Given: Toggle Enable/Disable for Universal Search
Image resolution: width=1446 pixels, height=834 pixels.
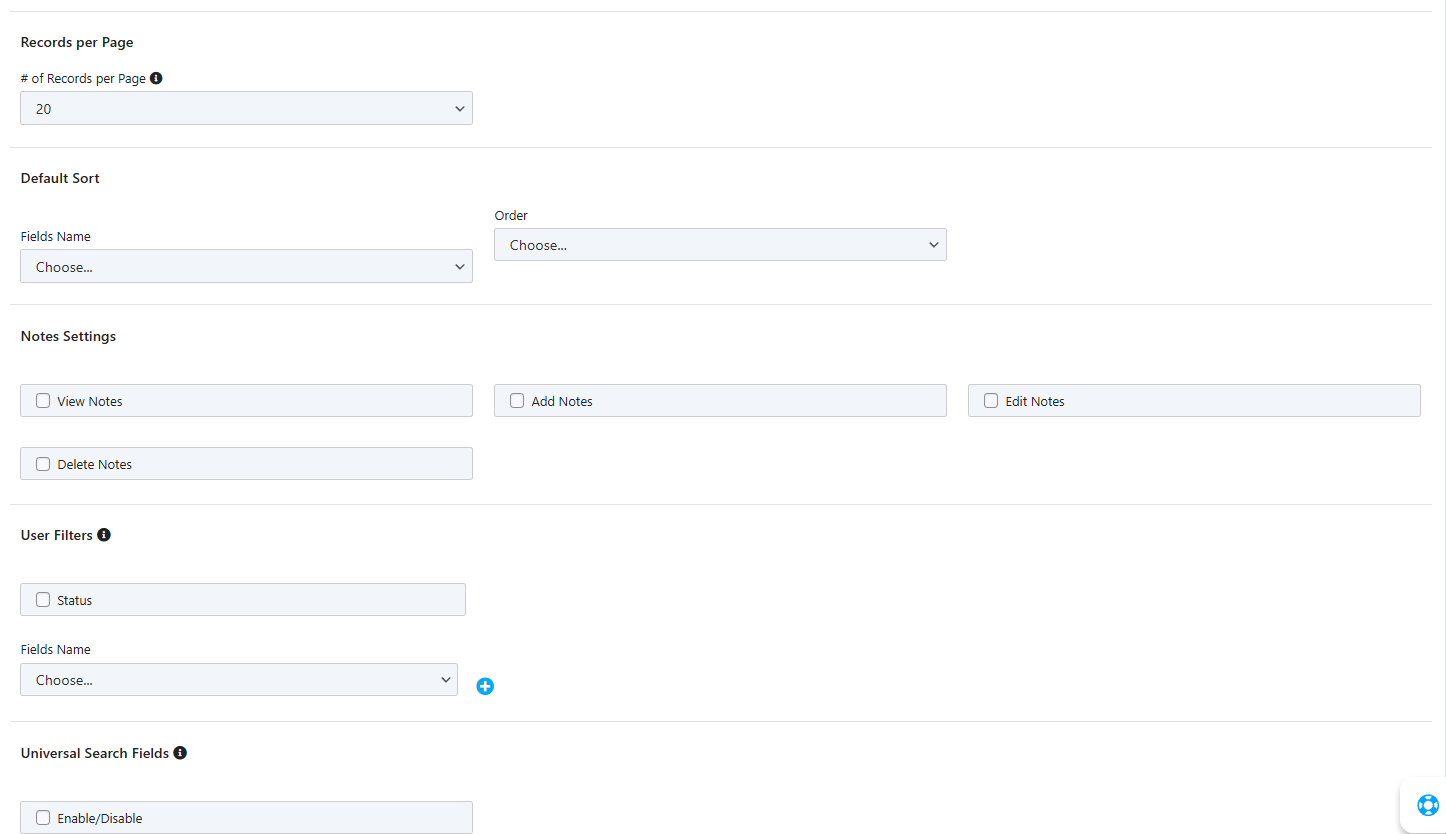Looking at the screenshot, I should 43,818.
